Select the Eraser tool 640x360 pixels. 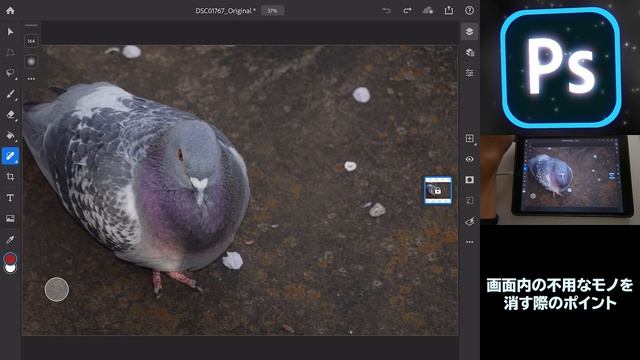(10, 115)
